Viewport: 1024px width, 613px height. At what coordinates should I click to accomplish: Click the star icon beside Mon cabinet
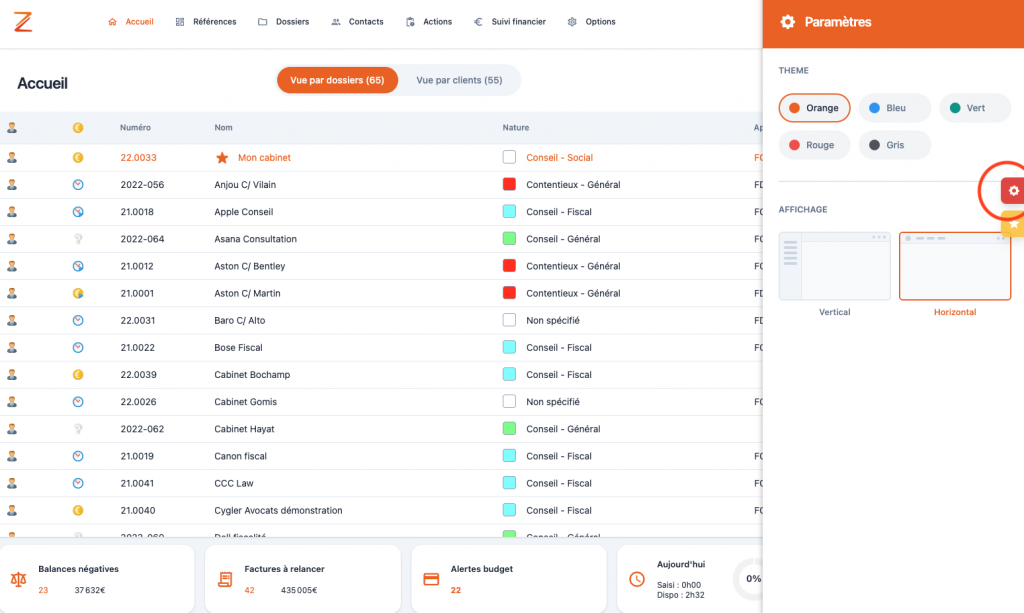tap(222, 158)
